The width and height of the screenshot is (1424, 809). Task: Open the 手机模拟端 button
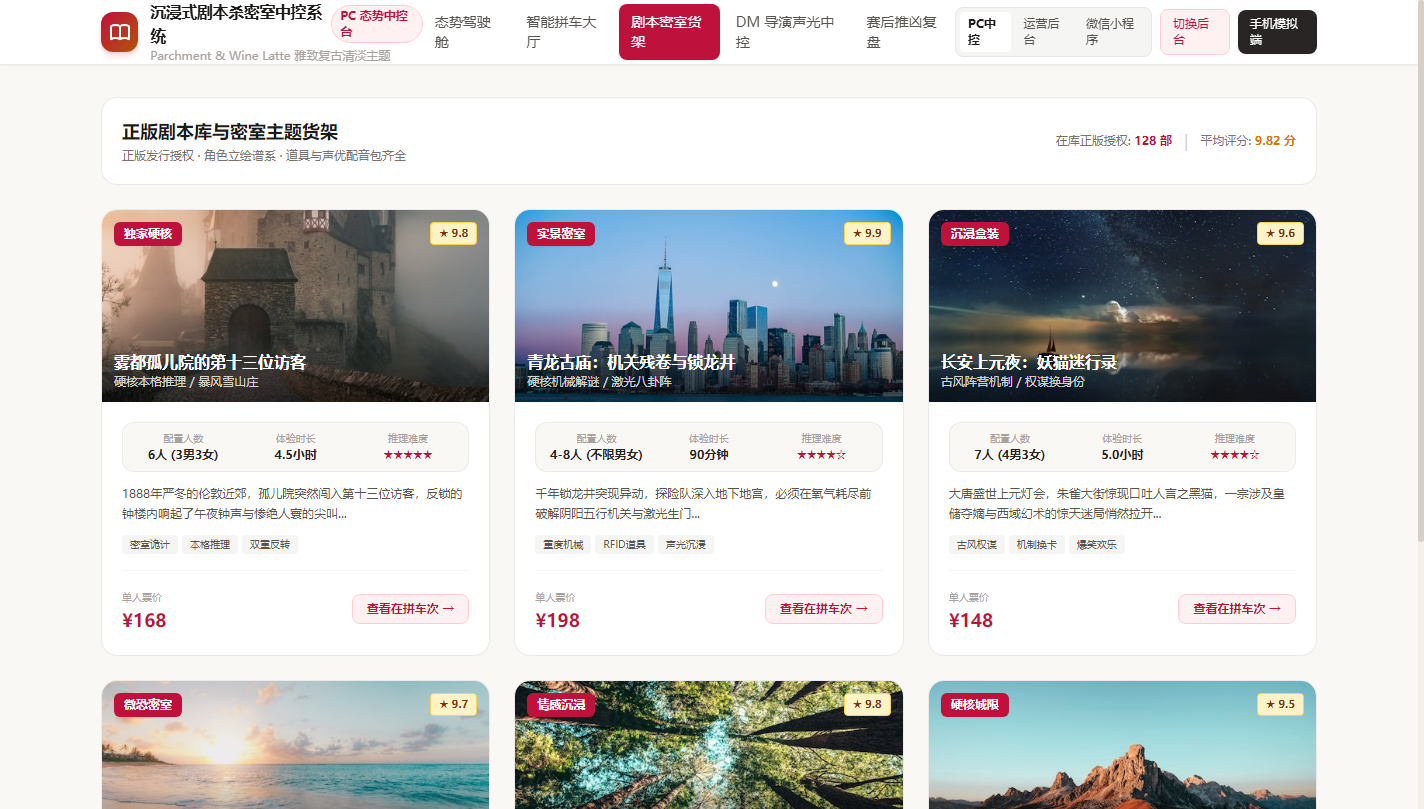click(x=1277, y=32)
